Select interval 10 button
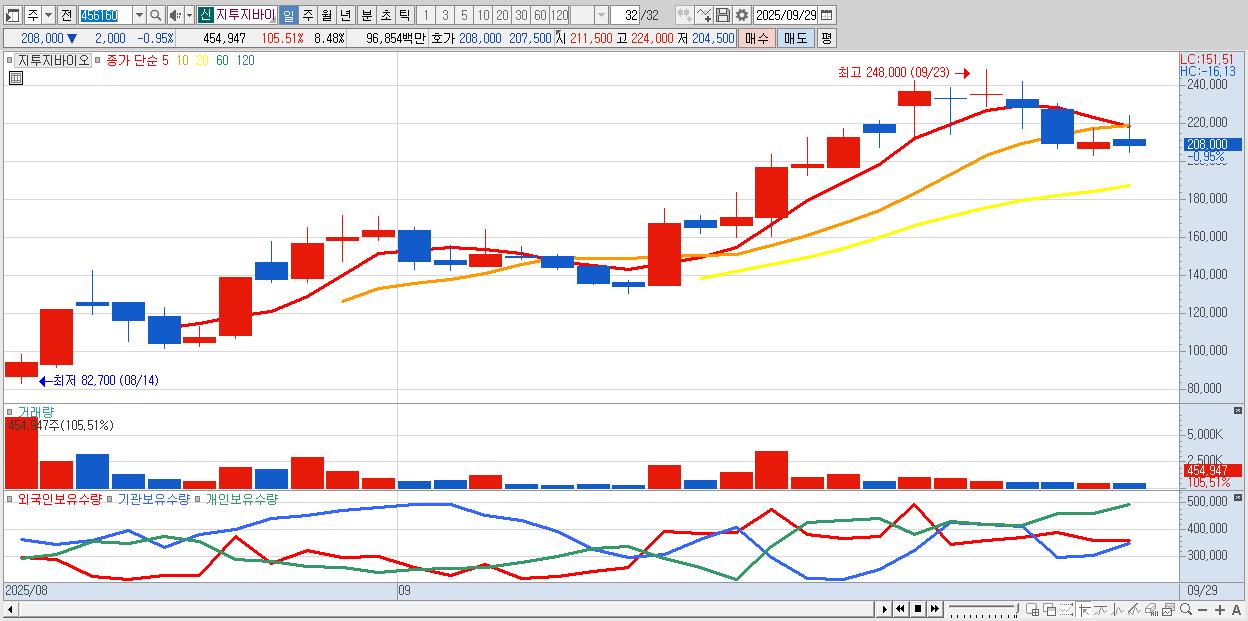1248x621 pixels. click(x=483, y=15)
